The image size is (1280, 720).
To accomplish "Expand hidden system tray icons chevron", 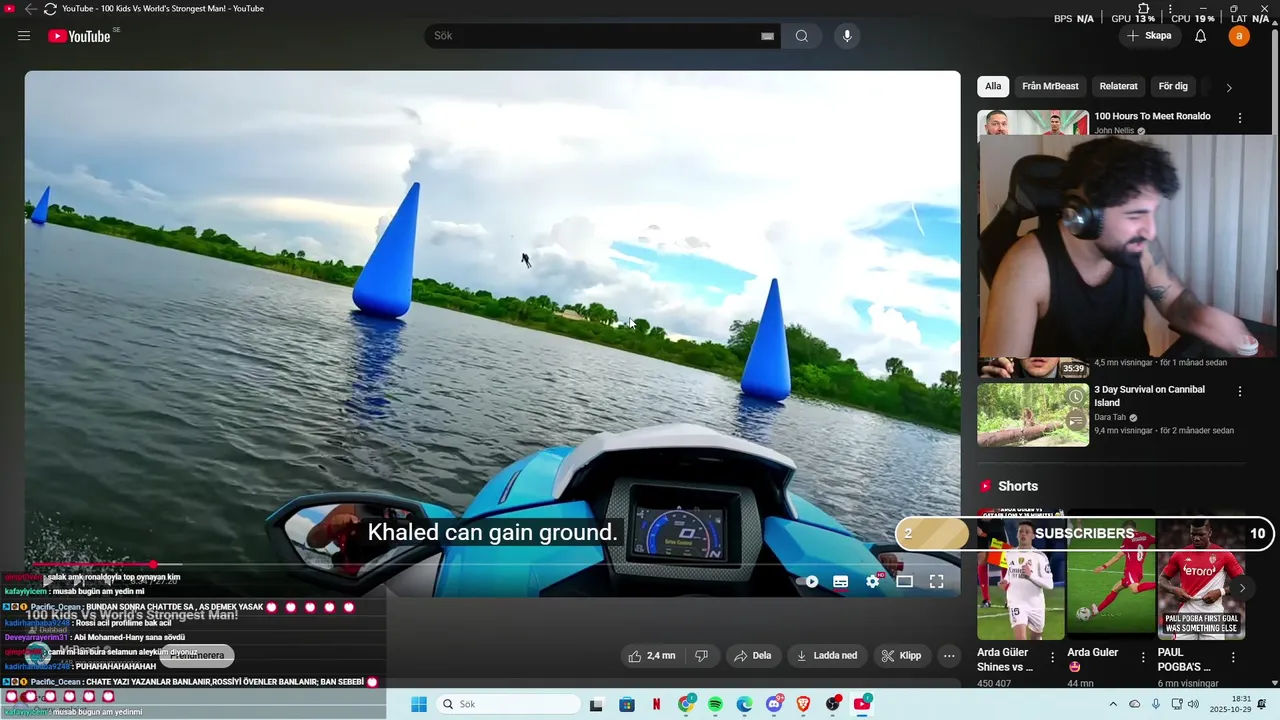I will click(1113, 704).
